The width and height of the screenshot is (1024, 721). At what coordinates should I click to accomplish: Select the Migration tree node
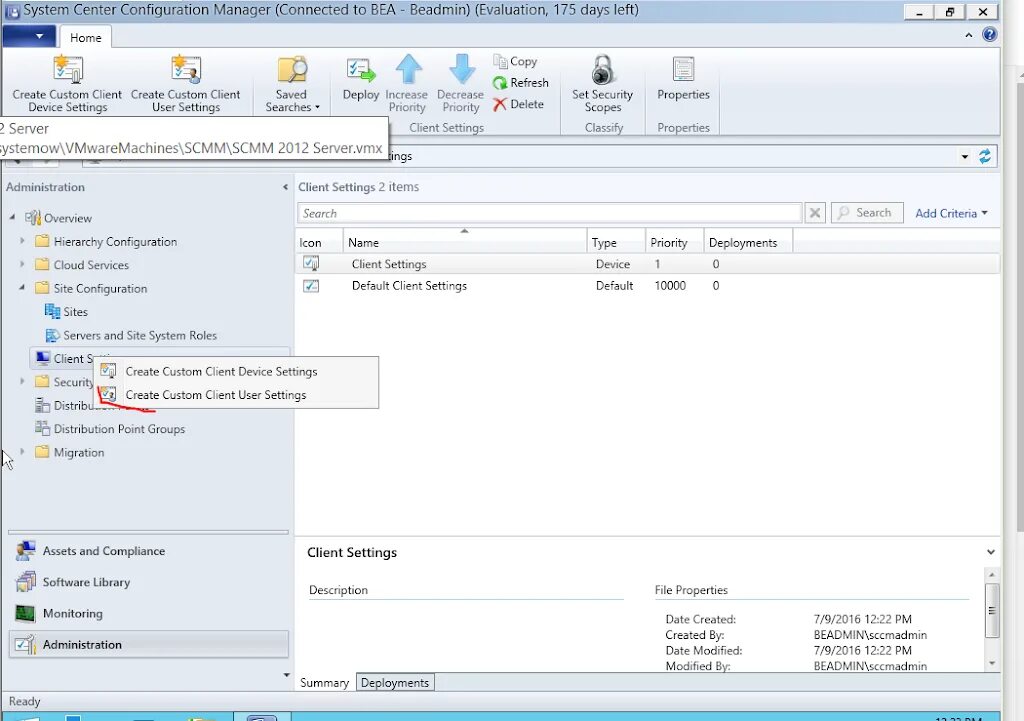(69, 452)
